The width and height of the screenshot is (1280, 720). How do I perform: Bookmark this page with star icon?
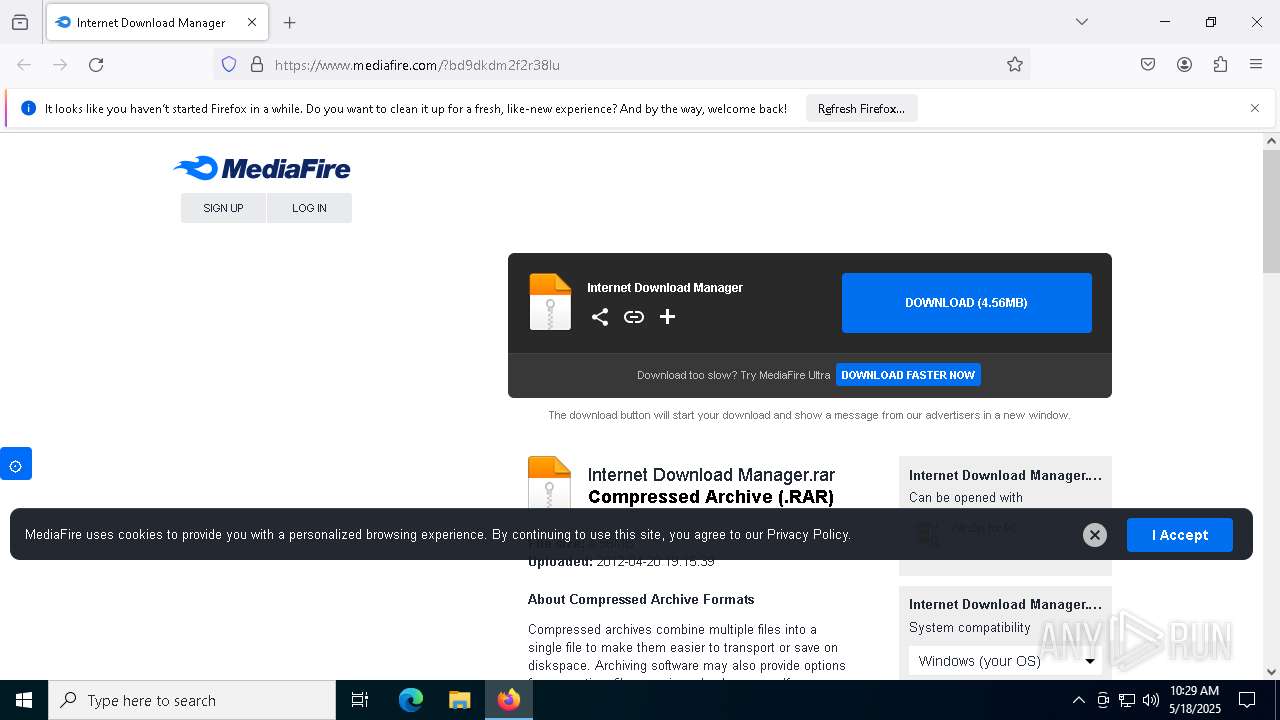click(x=1015, y=65)
